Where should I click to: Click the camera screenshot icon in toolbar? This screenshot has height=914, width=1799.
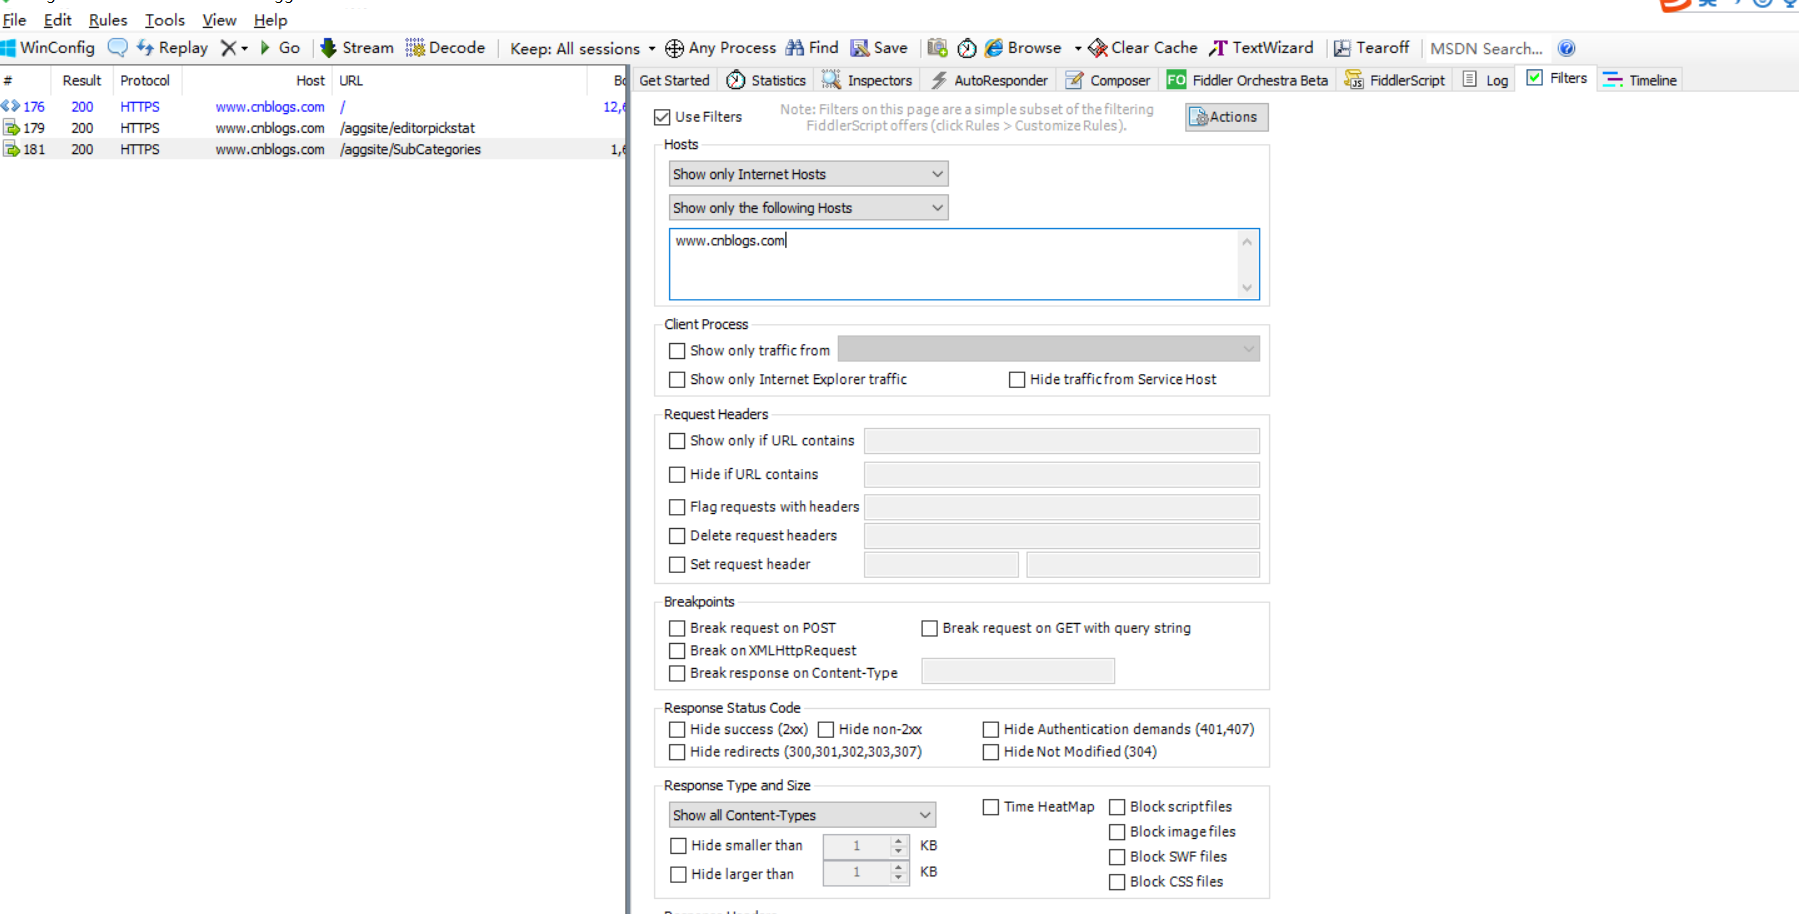(x=937, y=48)
